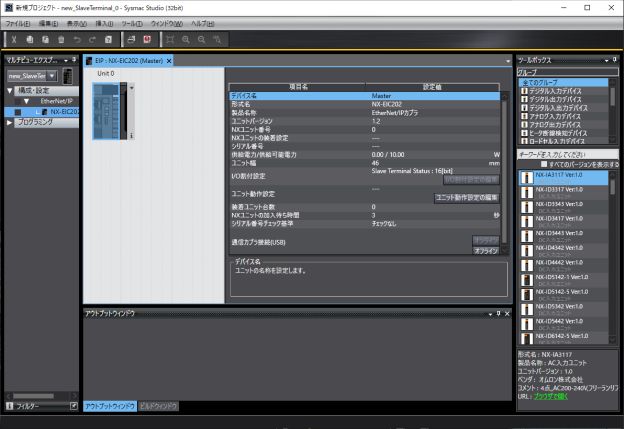Click the ユニット動作設定の編集 button
This screenshot has height=429, width=624.
click(466, 197)
